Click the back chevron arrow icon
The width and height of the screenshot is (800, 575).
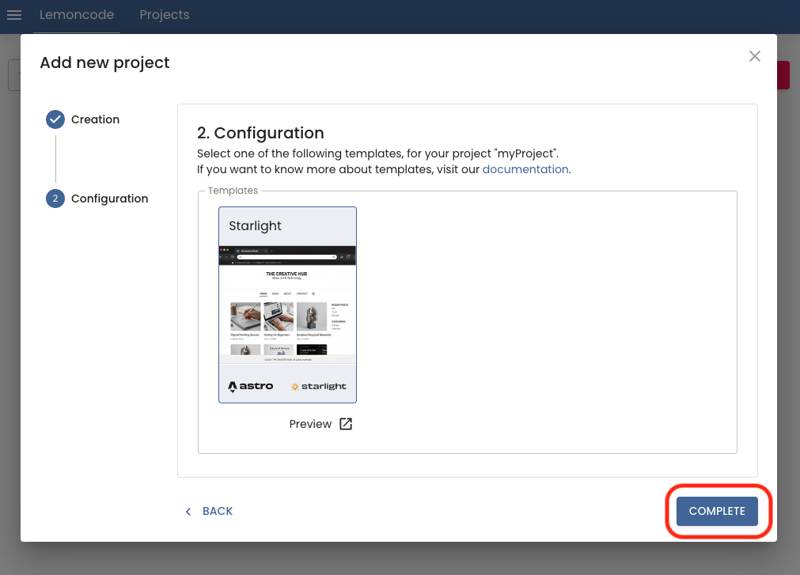(x=188, y=511)
